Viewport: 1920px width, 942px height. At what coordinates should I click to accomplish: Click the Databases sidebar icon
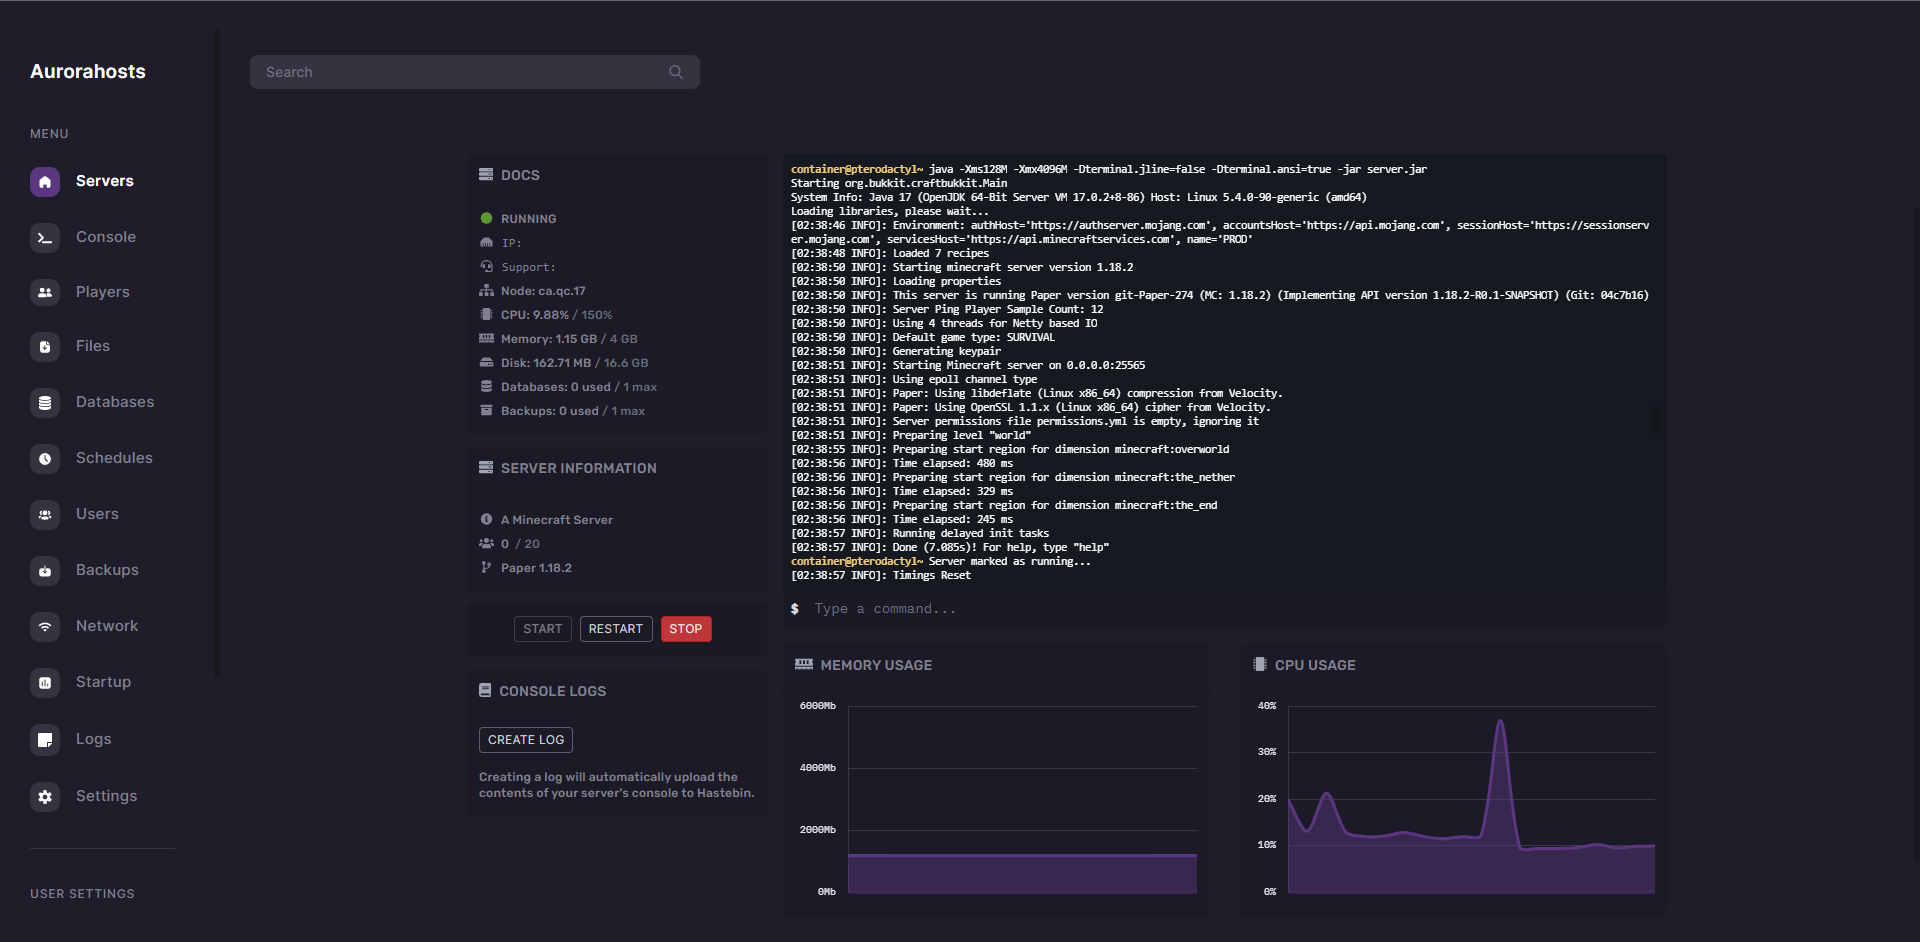click(x=45, y=402)
